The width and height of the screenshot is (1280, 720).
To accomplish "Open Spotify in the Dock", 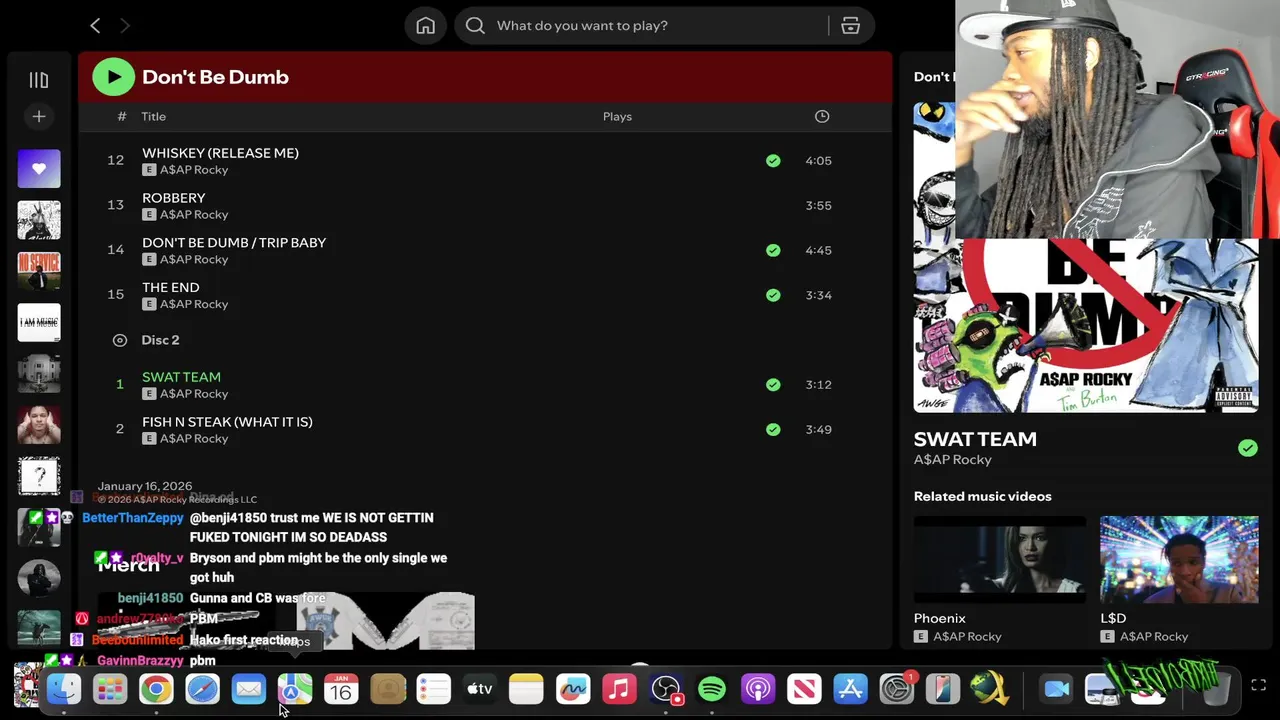I will tap(712, 689).
